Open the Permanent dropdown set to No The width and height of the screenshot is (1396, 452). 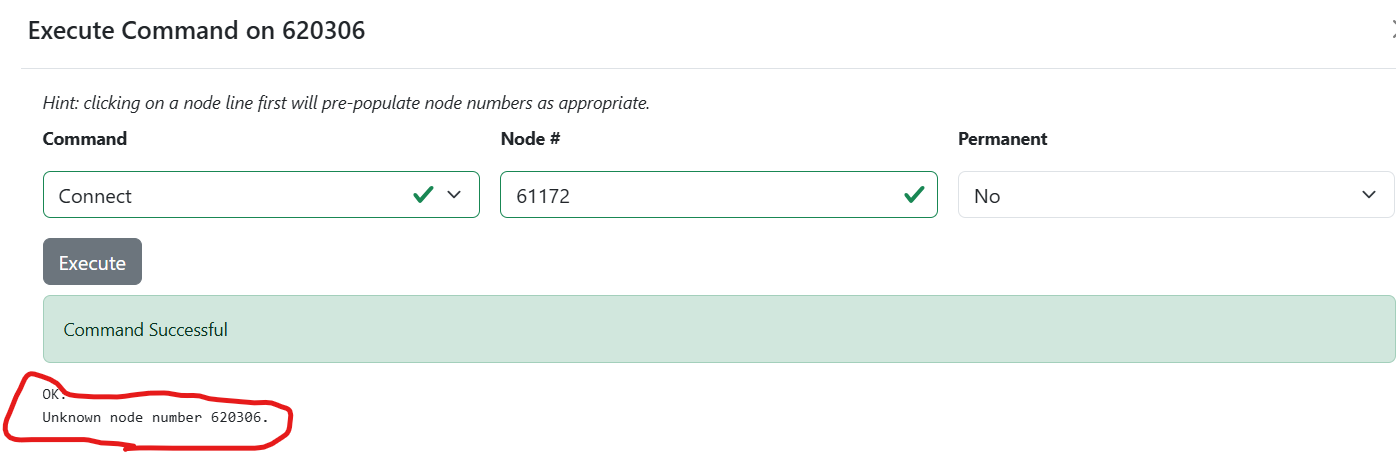point(1176,195)
